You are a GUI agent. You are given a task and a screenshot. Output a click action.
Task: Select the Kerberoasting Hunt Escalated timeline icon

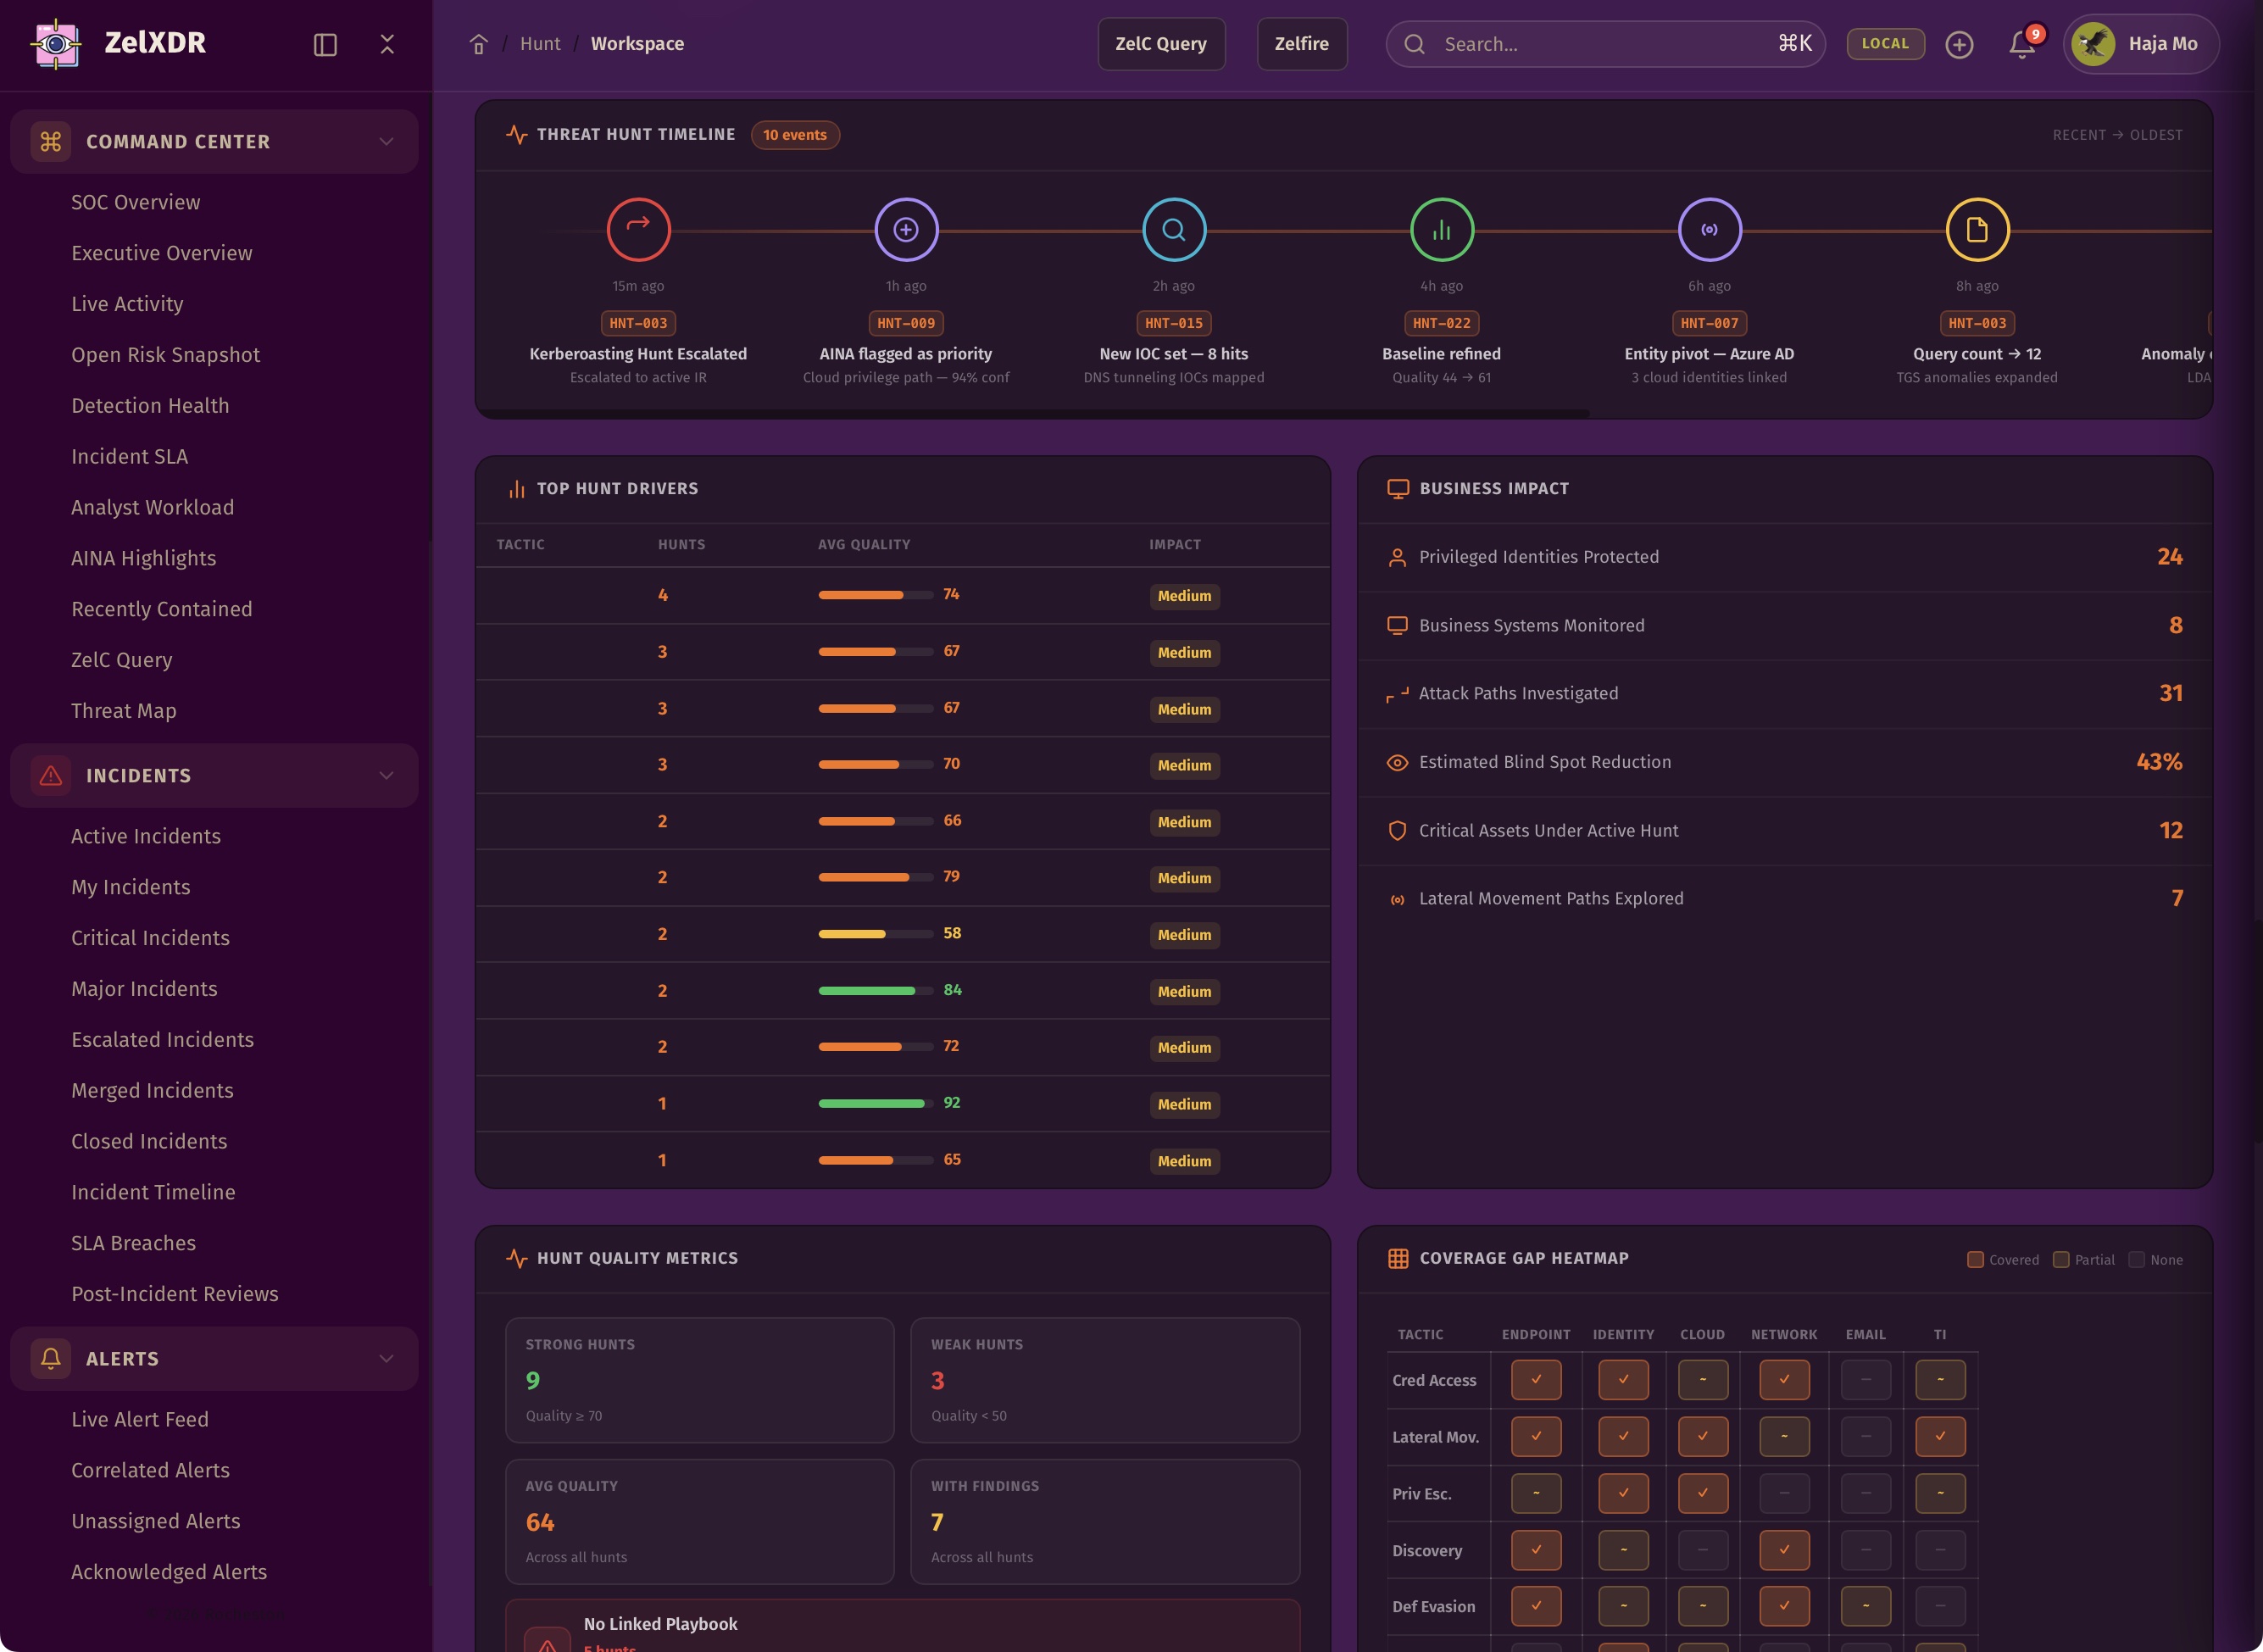coord(638,229)
